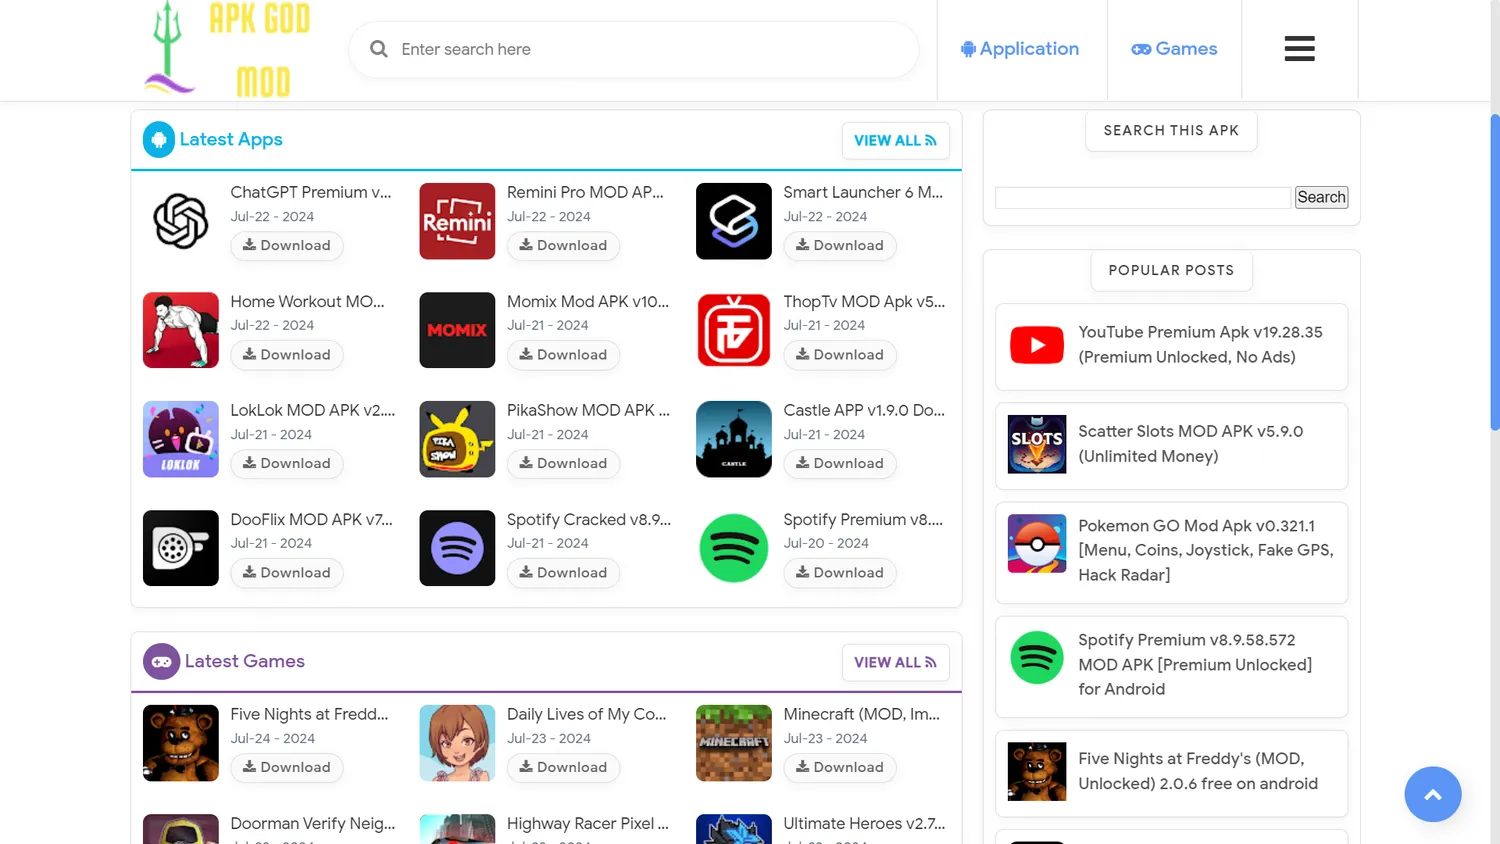This screenshot has height=844, width=1500.
Task: Open the PikaShow MOD APK title link
Action: click(588, 410)
